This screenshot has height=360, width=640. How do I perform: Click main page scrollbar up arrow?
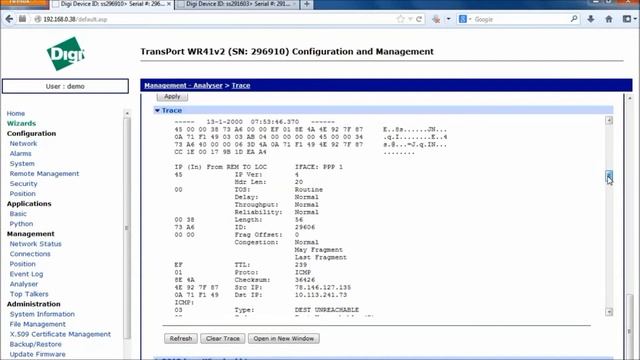(x=630, y=98)
